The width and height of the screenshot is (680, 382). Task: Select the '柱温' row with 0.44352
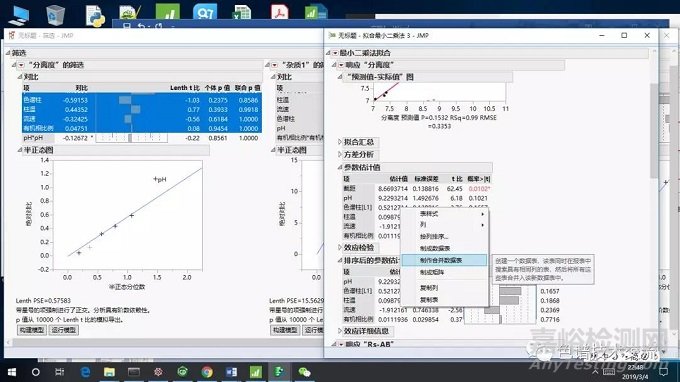pyautogui.click(x=142, y=110)
